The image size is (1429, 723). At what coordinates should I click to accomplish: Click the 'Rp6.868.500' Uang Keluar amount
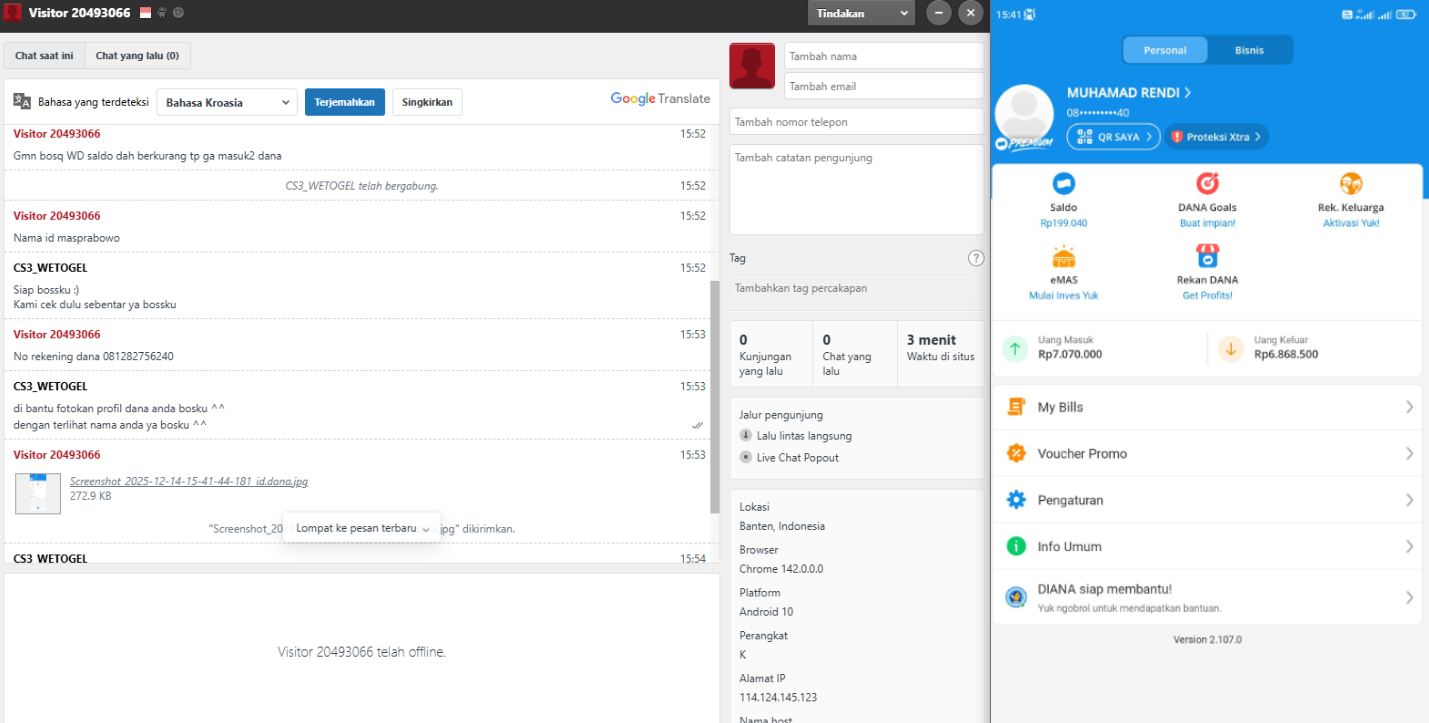[x=1286, y=354]
